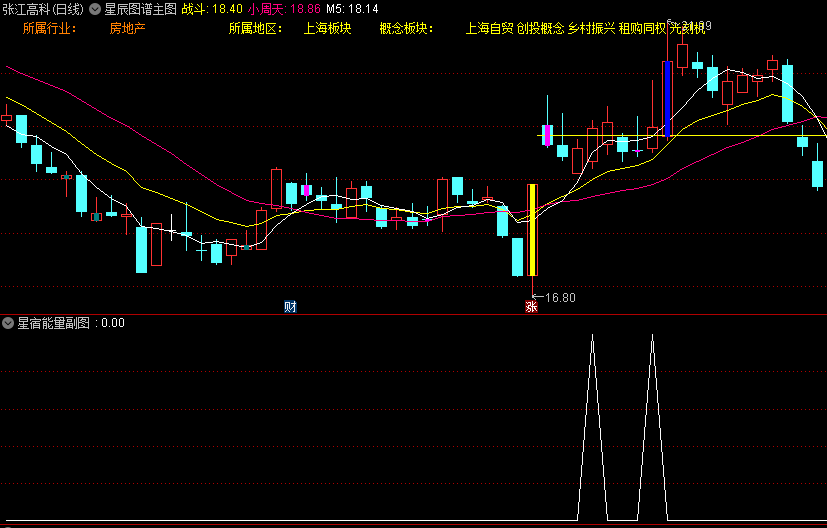Click the yellow highlighted limit-up candlestick
The height and width of the screenshot is (528, 827).
pos(533,230)
